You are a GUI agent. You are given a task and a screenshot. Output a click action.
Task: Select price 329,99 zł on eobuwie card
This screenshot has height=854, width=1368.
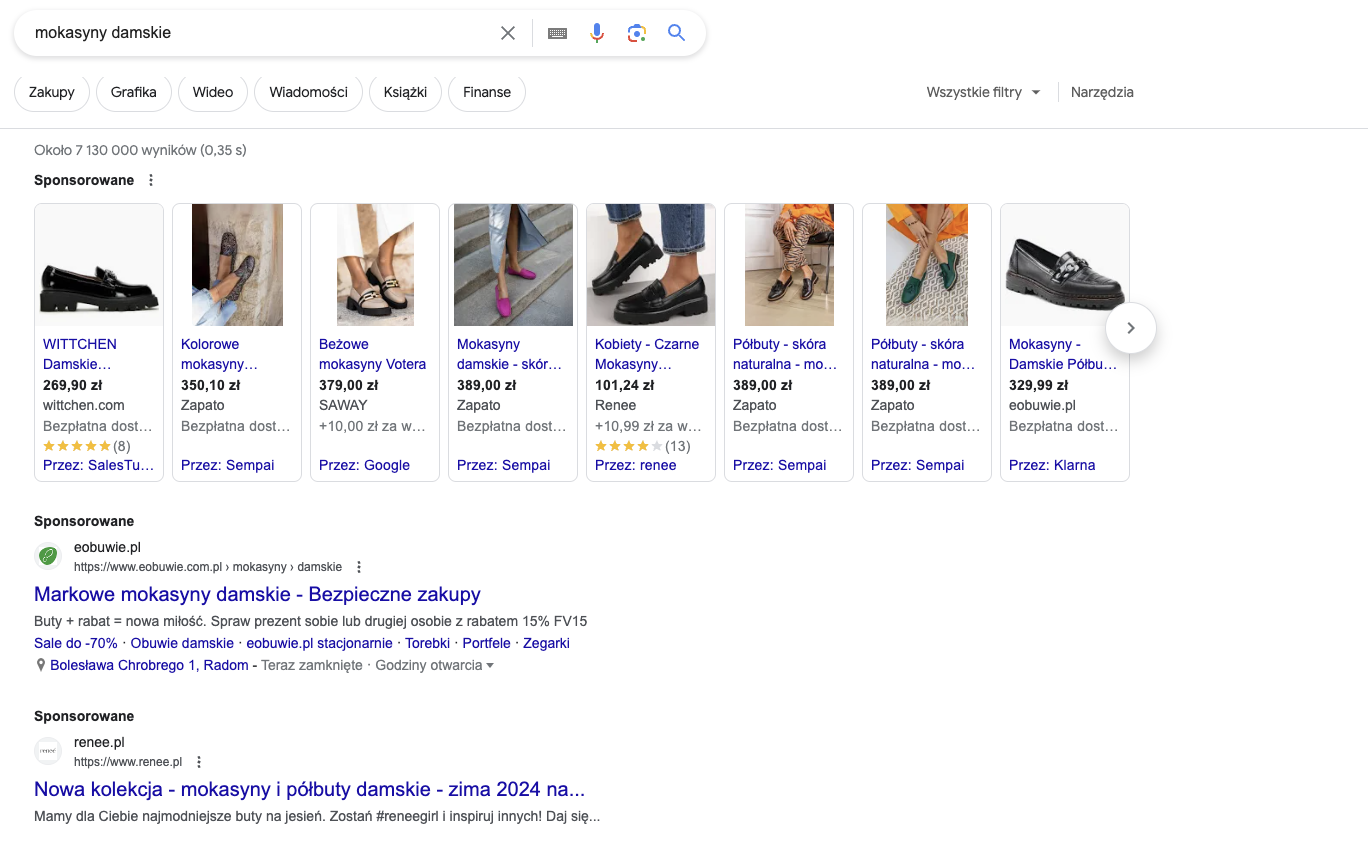coord(1038,385)
